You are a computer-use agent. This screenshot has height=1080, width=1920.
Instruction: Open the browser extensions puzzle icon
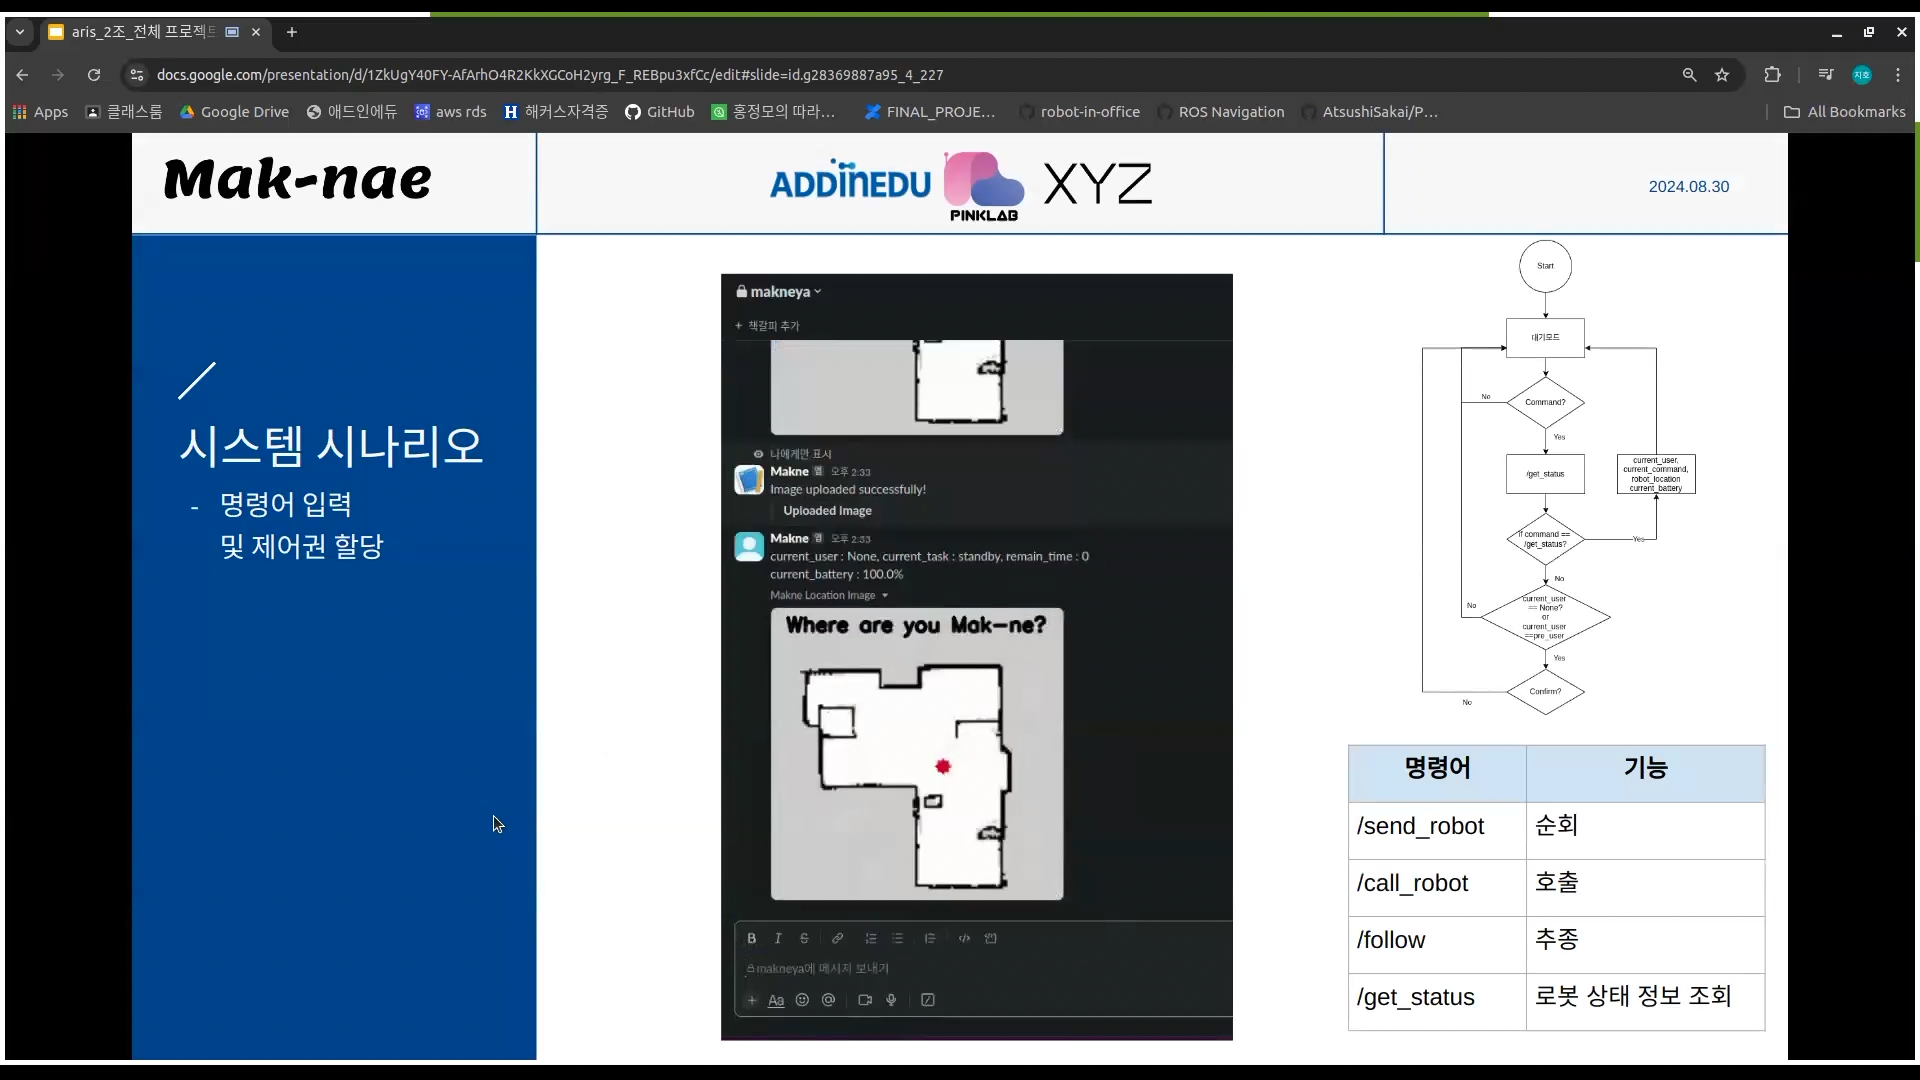[1772, 75]
